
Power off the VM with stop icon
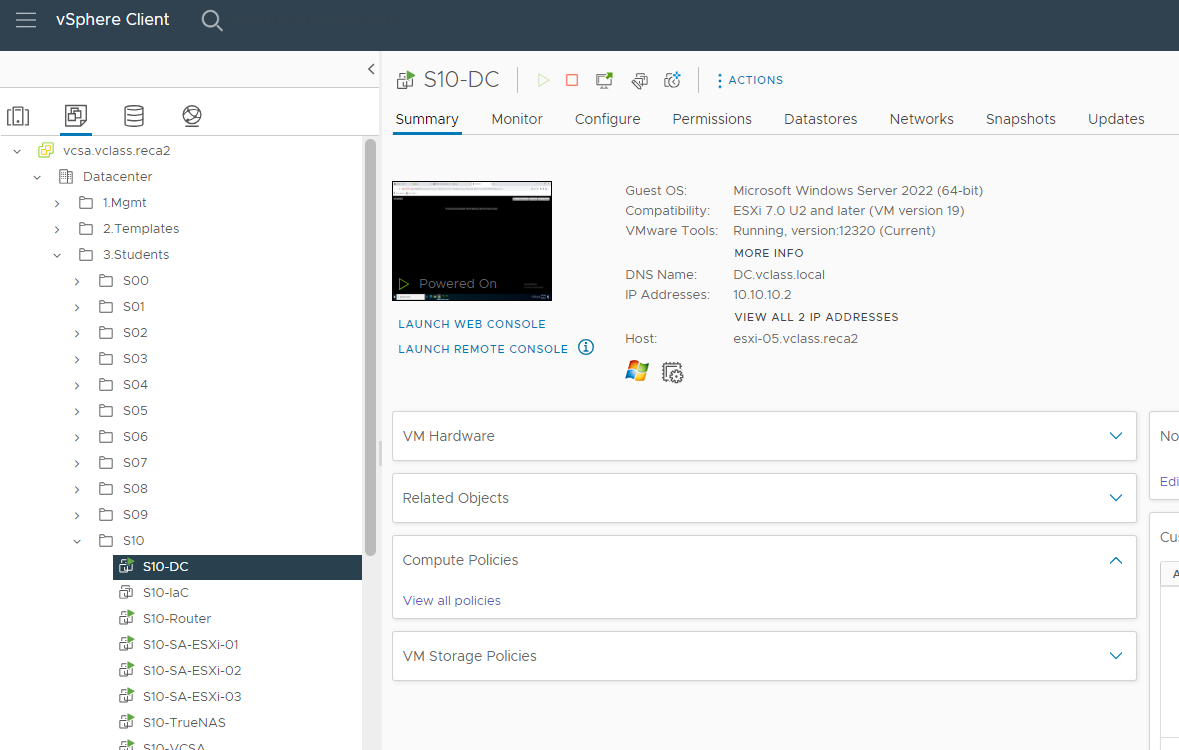tap(572, 80)
